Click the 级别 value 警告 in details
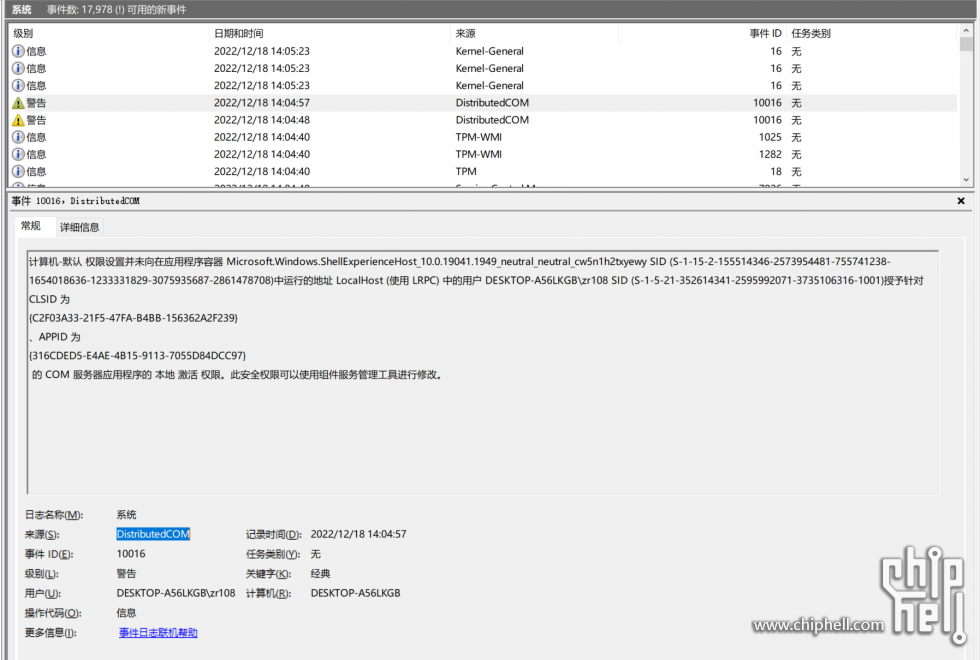980x660 pixels. (x=126, y=574)
